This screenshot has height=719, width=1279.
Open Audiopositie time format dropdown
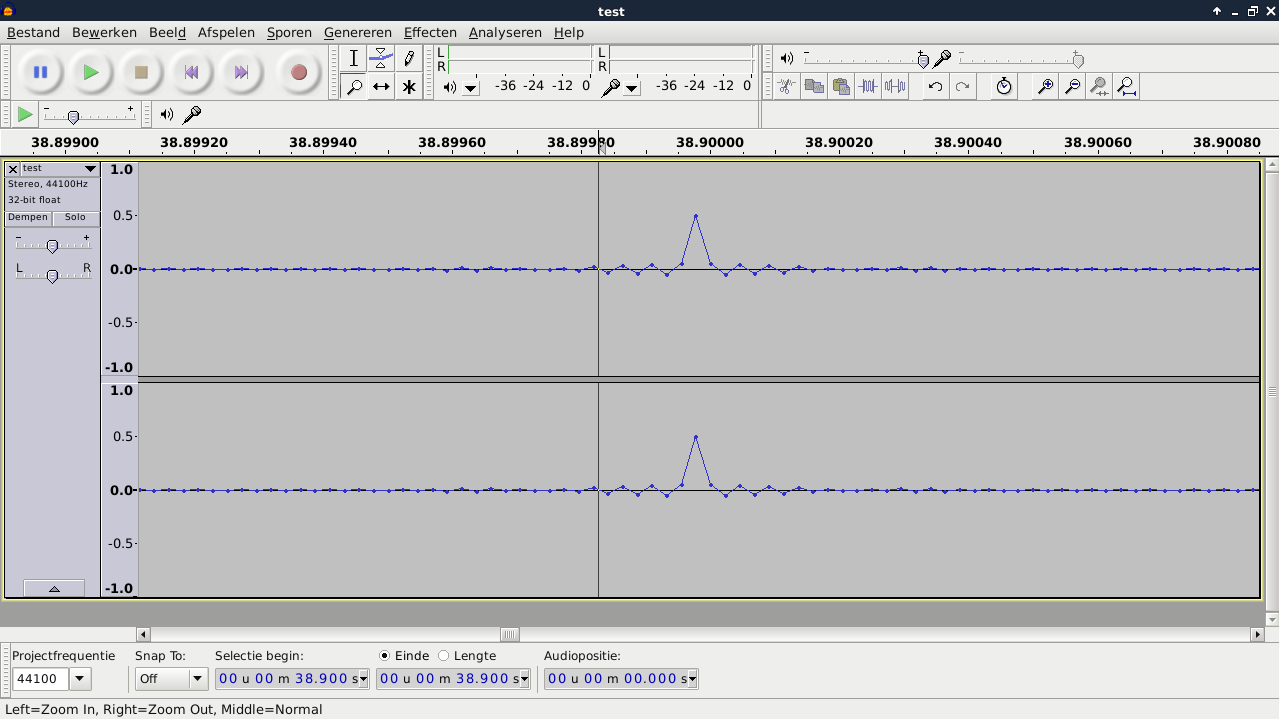point(691,679)
